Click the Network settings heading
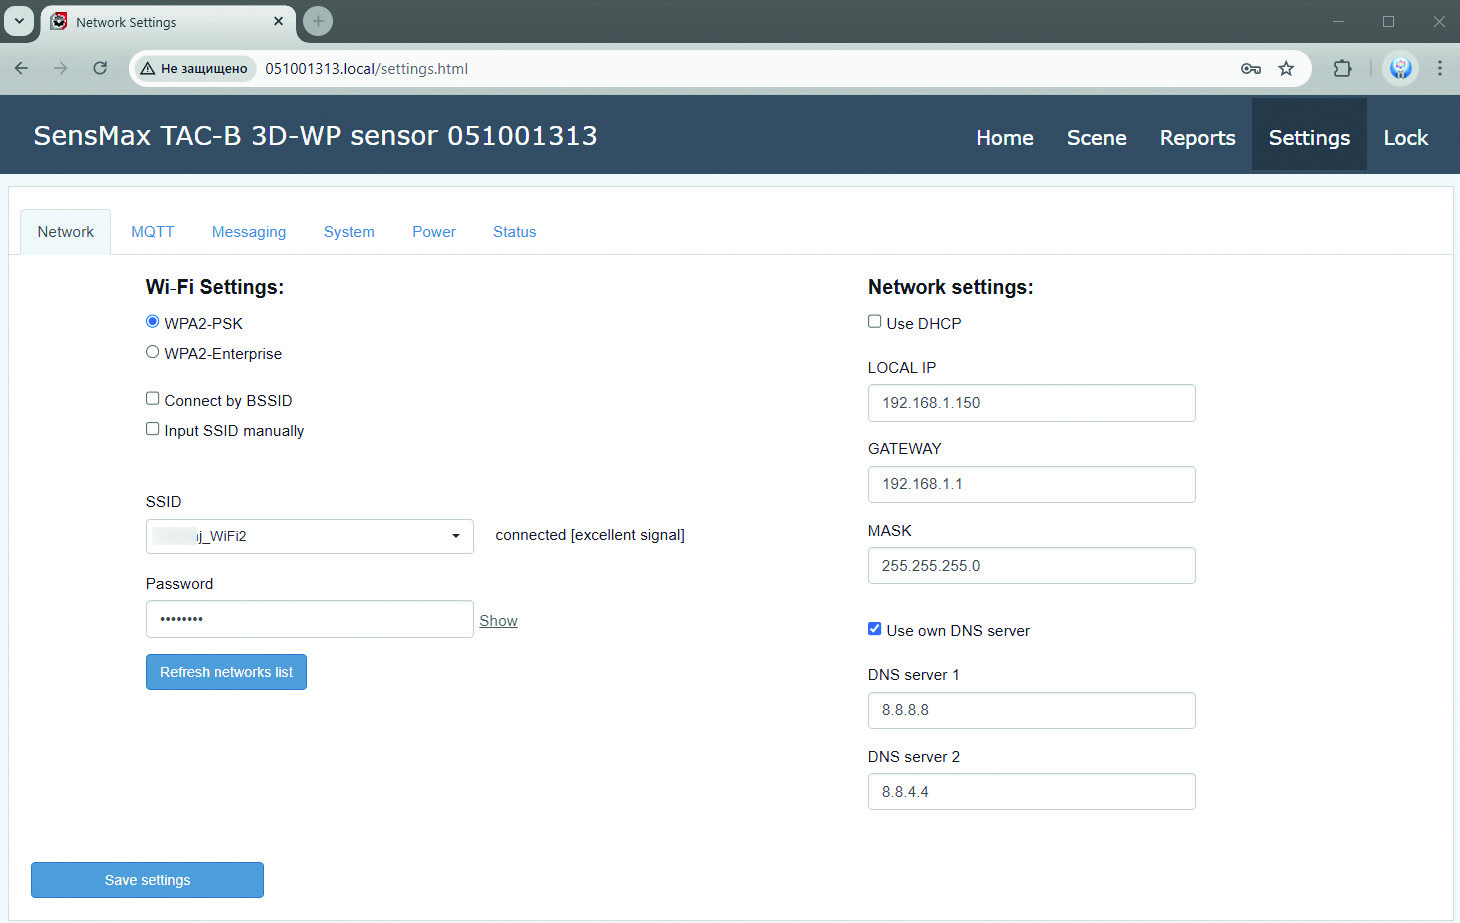 click(951, 287)
